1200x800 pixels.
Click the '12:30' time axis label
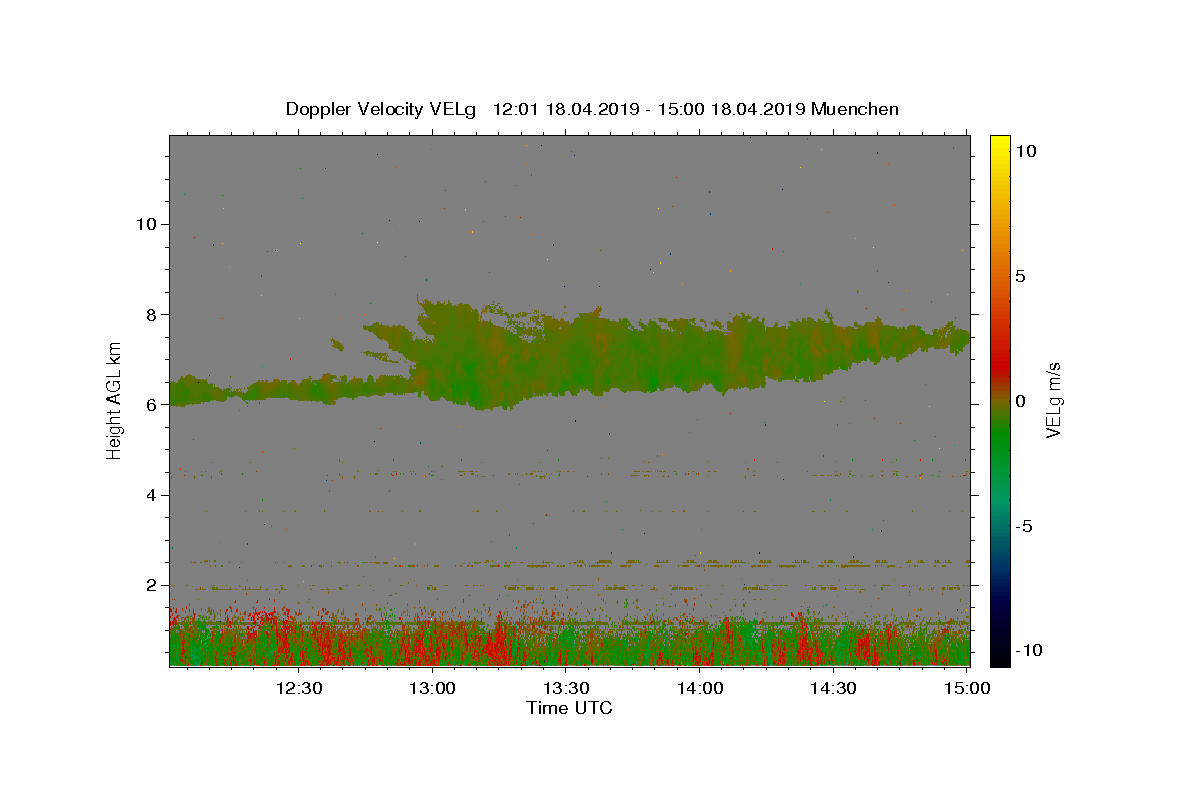coord(299,688)
